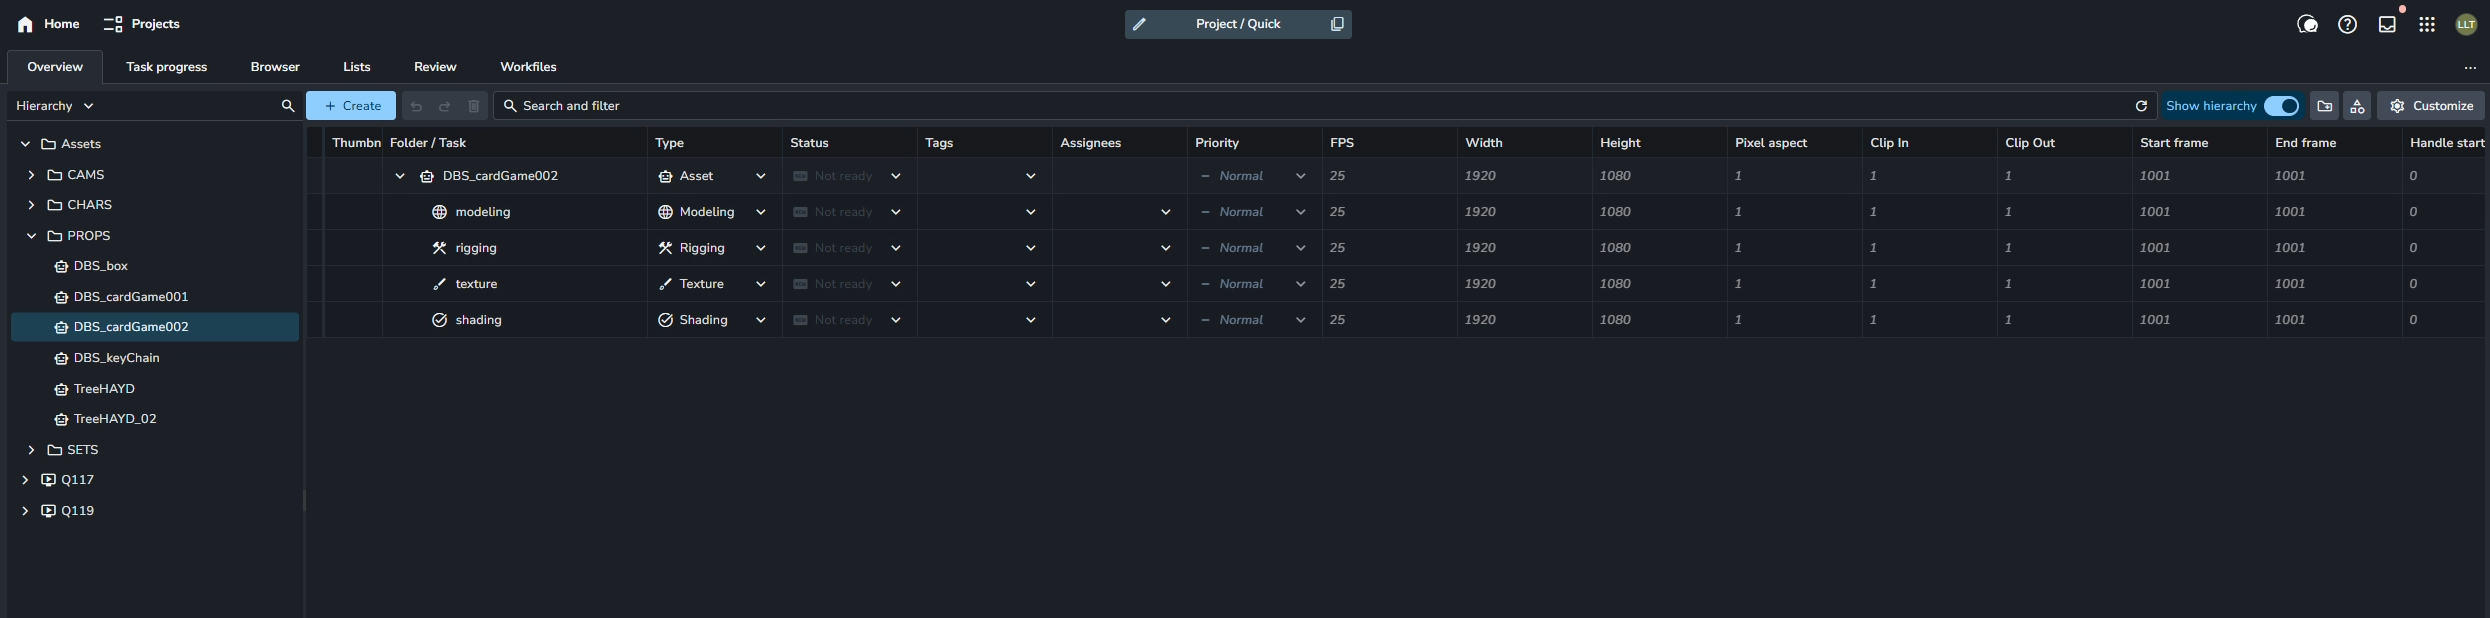
Task: Expand the CAMS folder
Action: [x=31, y=175]
